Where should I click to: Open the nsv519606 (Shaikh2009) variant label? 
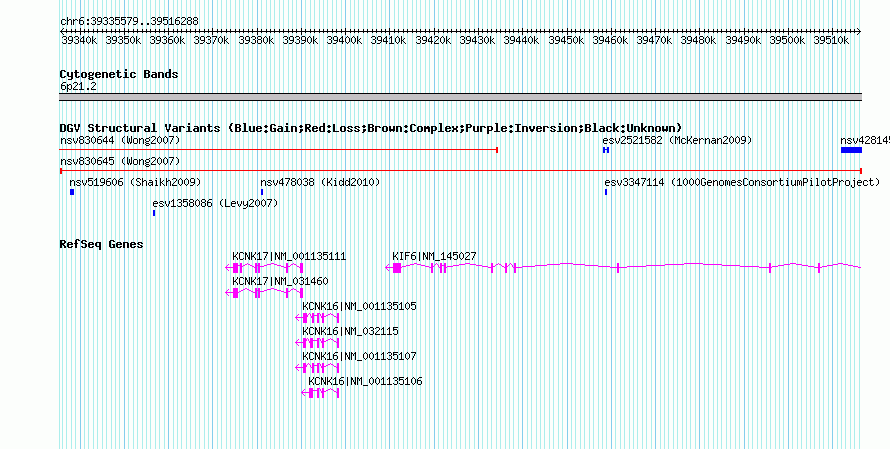135,183
